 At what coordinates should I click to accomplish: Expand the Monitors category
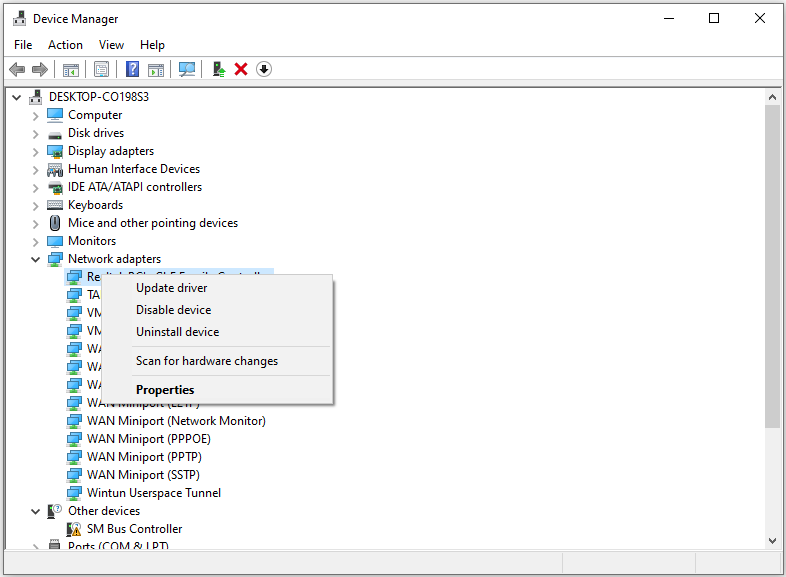36,242
